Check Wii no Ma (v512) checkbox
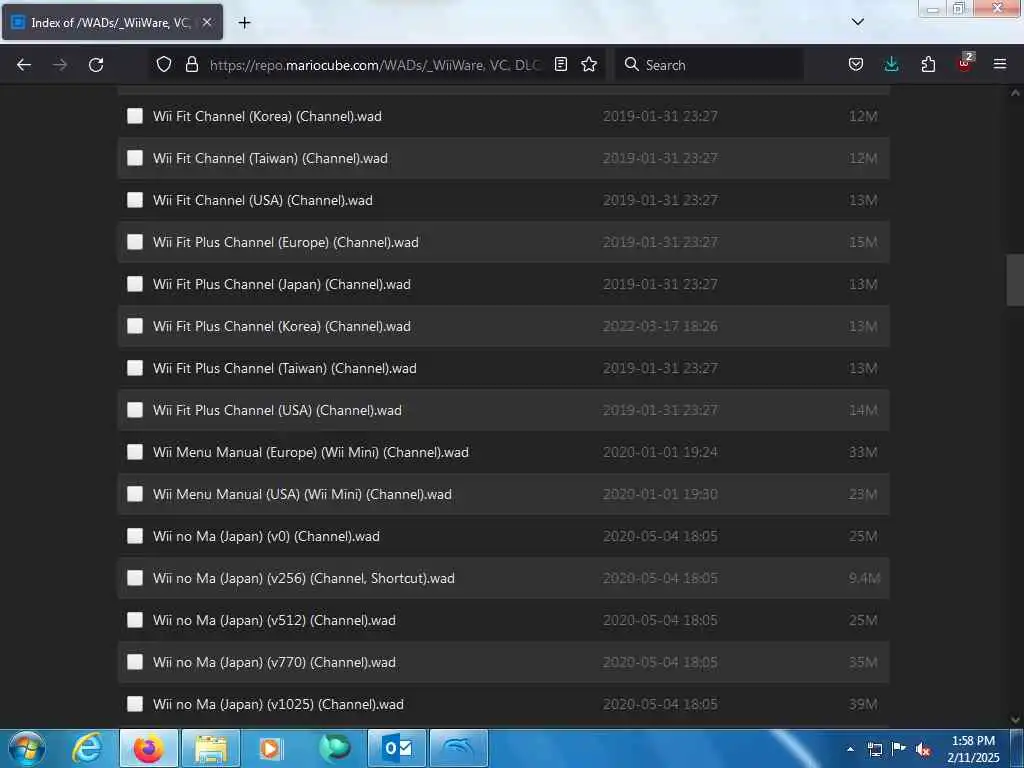This screenshot has height=768, width=1024. (135, 620)
